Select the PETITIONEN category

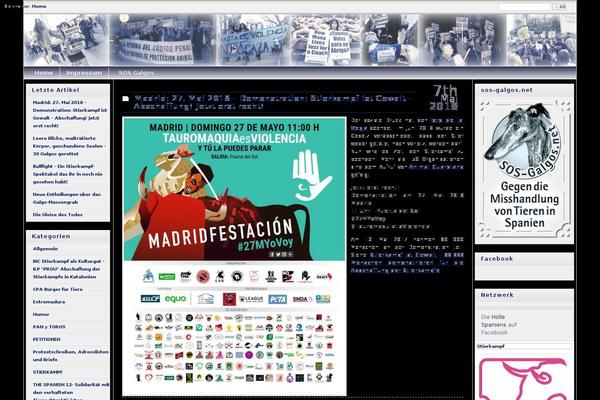coord(46,339)
